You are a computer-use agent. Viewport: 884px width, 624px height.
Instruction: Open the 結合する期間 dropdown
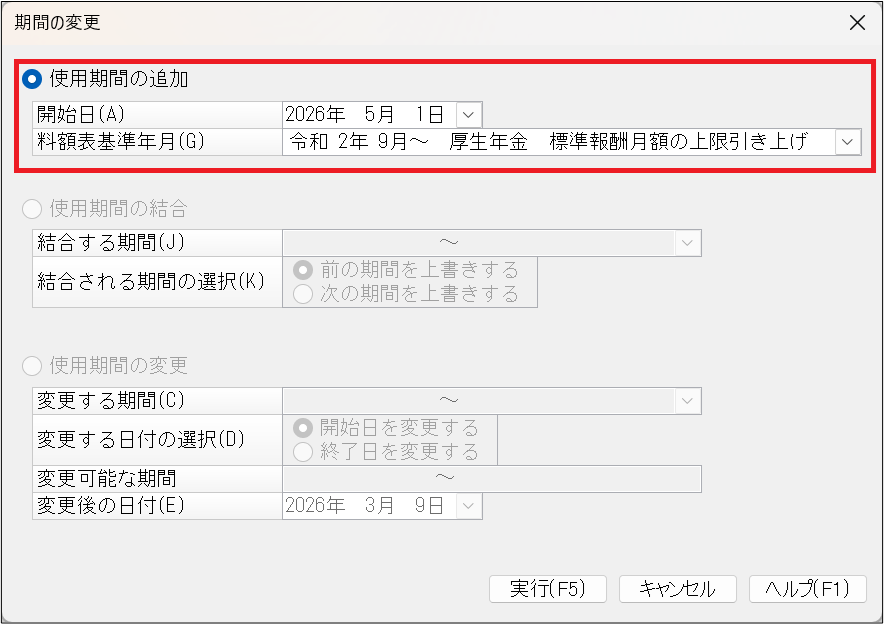point(688,242)
